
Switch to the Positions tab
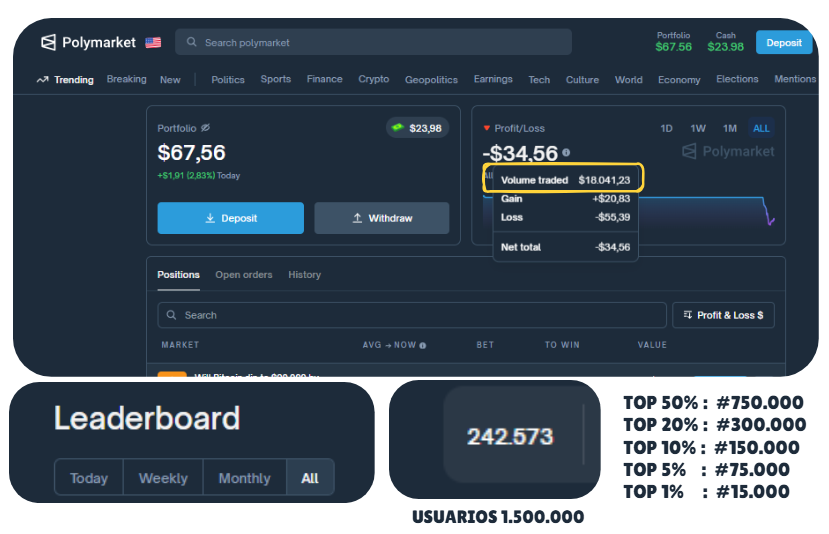(x=178, y=274)
